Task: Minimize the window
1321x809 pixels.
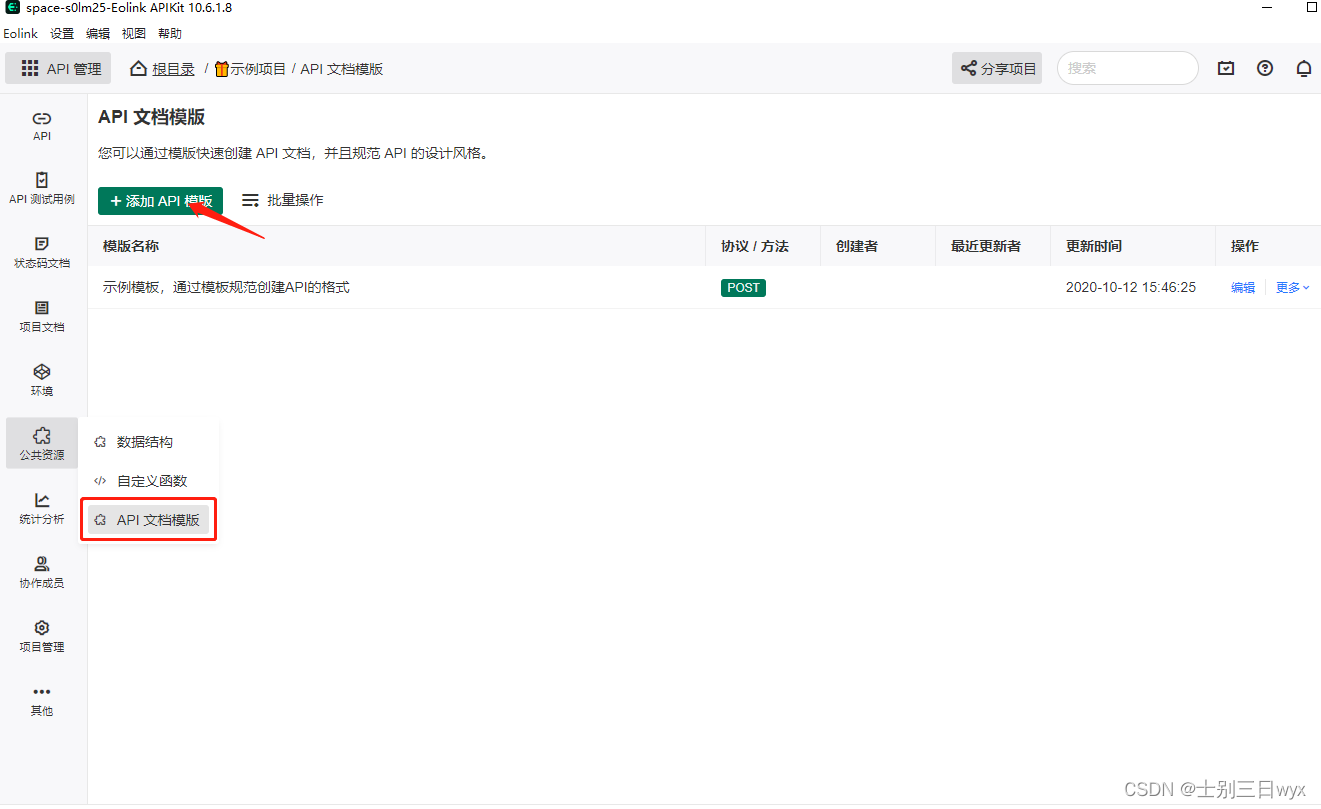Action: click(1266, 7)
